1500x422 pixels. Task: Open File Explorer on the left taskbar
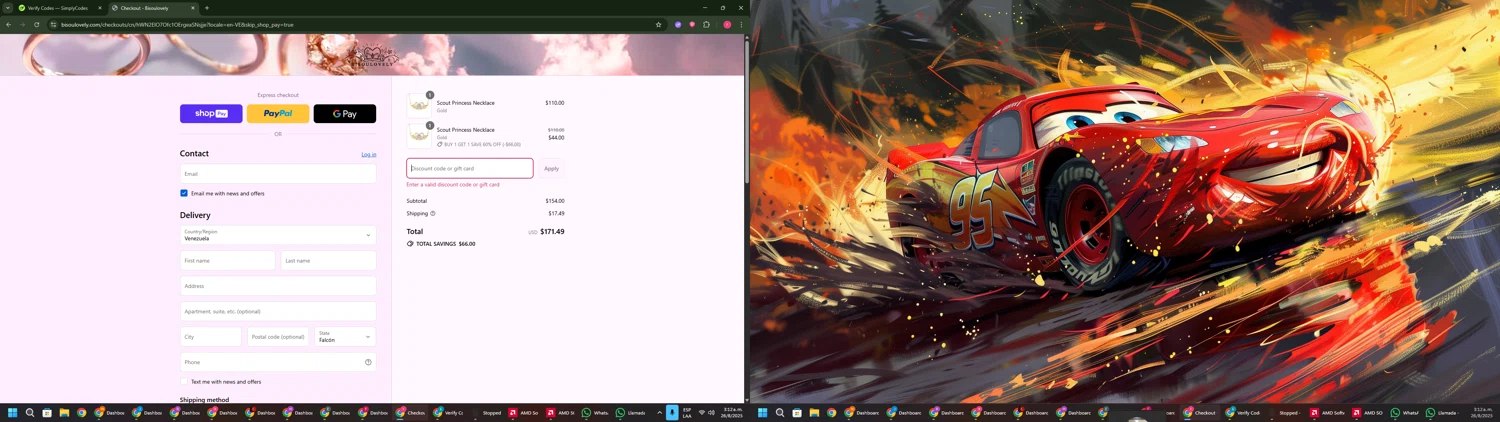(x=64, y=413)
